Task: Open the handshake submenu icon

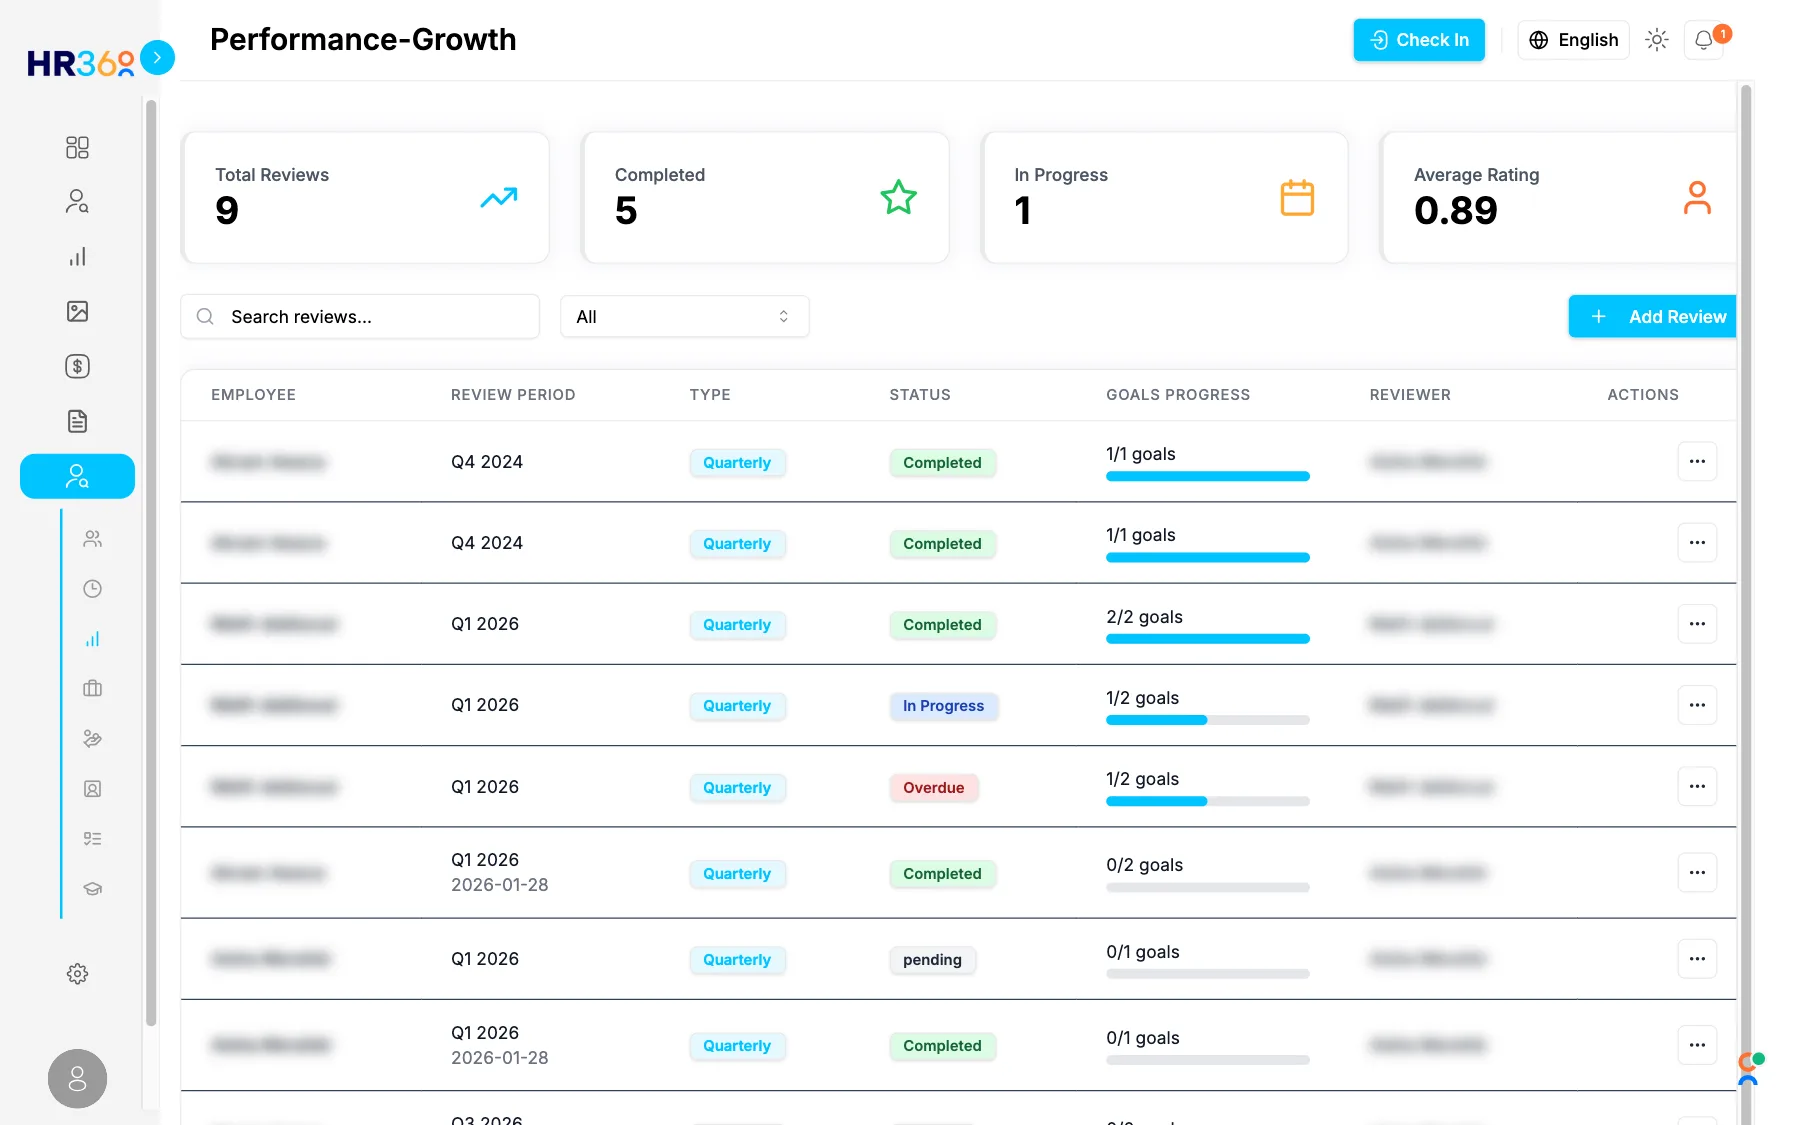Action: tap(92, 739)
